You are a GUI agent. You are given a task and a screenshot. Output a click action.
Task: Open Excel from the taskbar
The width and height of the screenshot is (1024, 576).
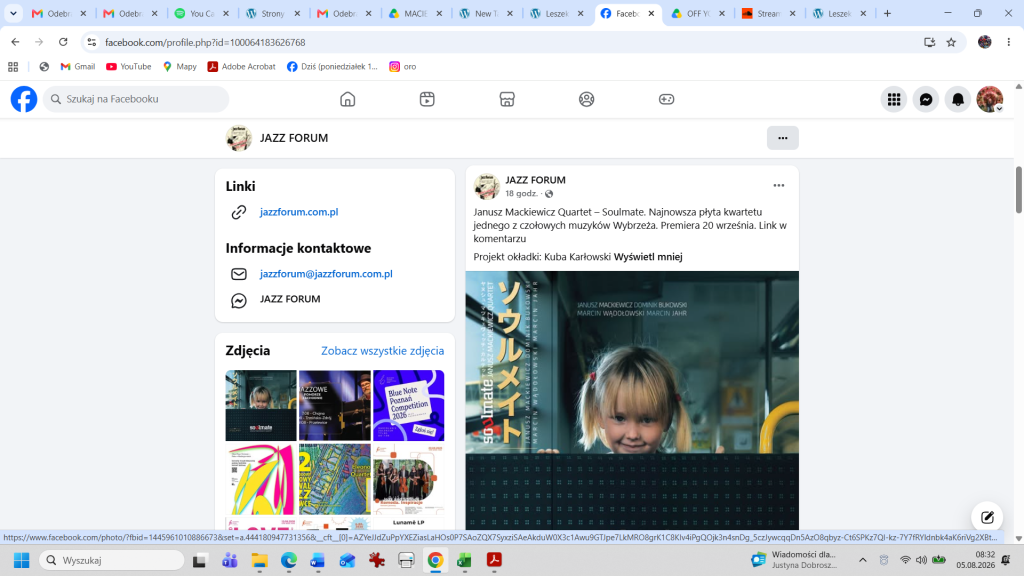[464, 560]
